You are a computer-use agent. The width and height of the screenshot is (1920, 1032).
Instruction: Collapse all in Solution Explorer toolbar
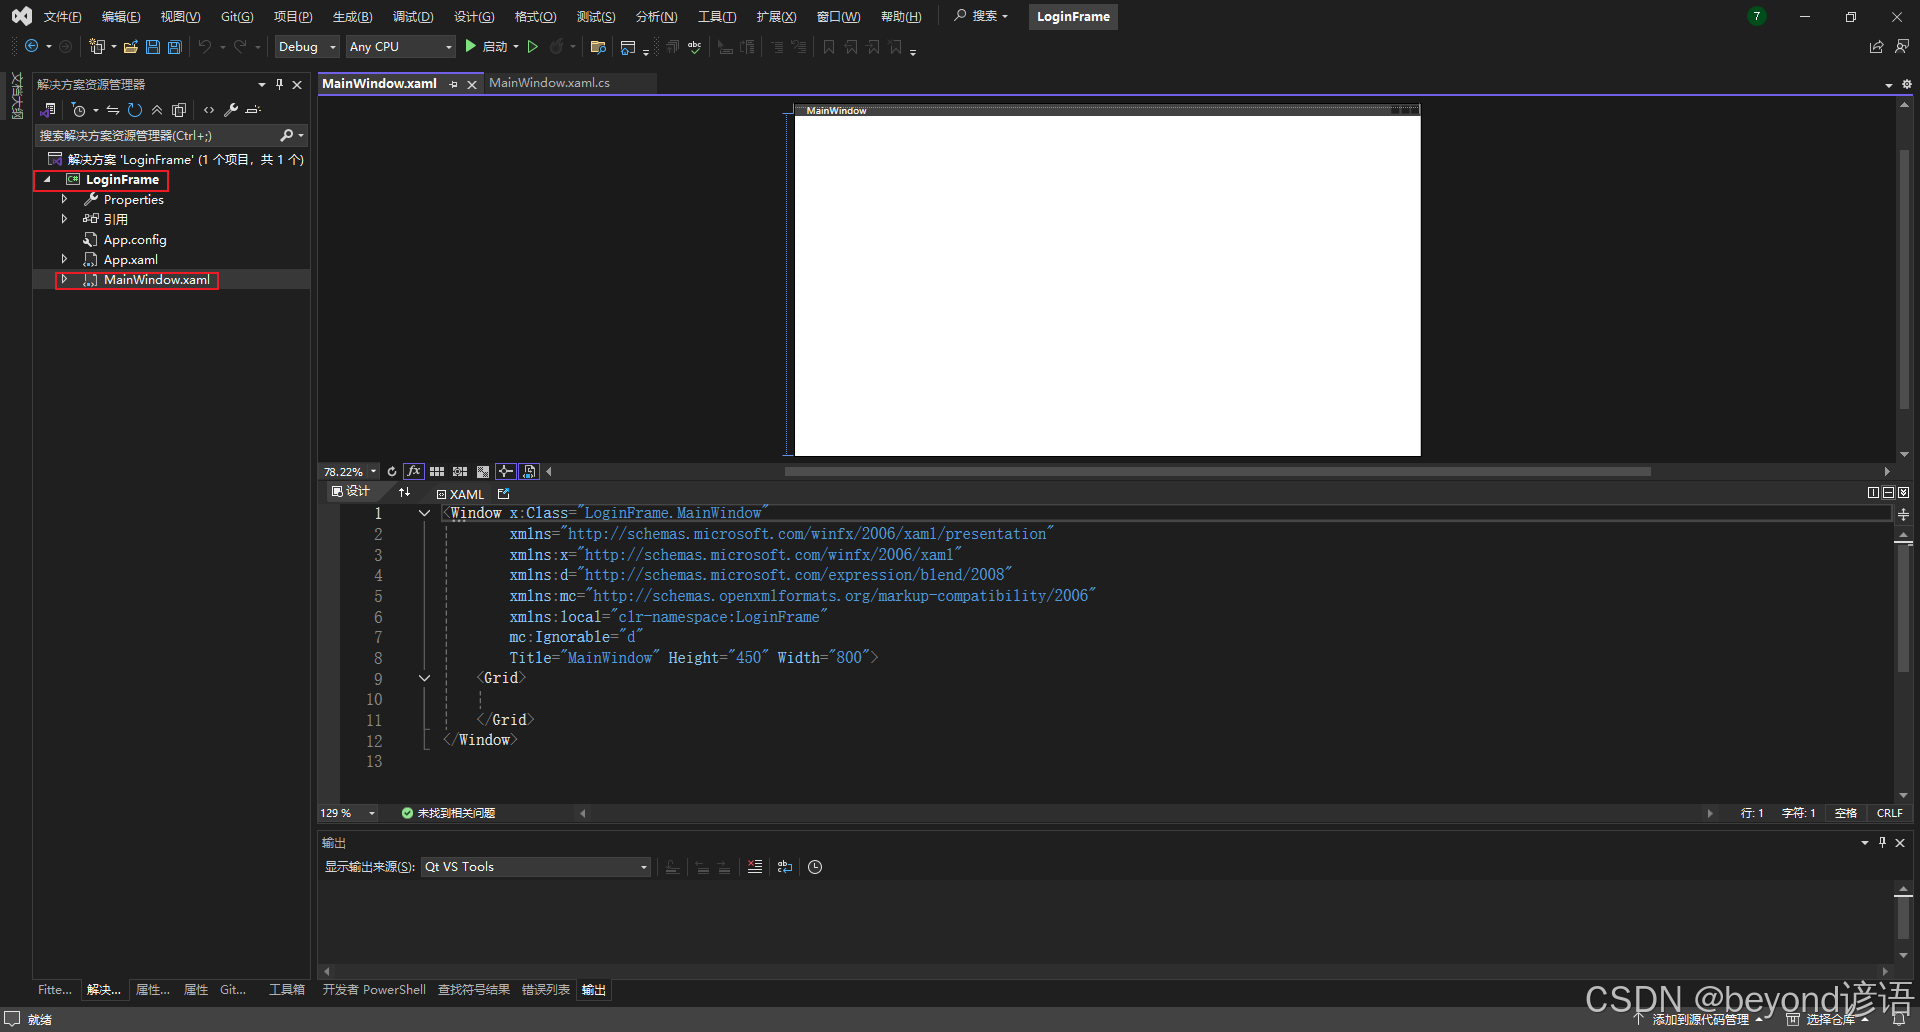coord(157,110)
